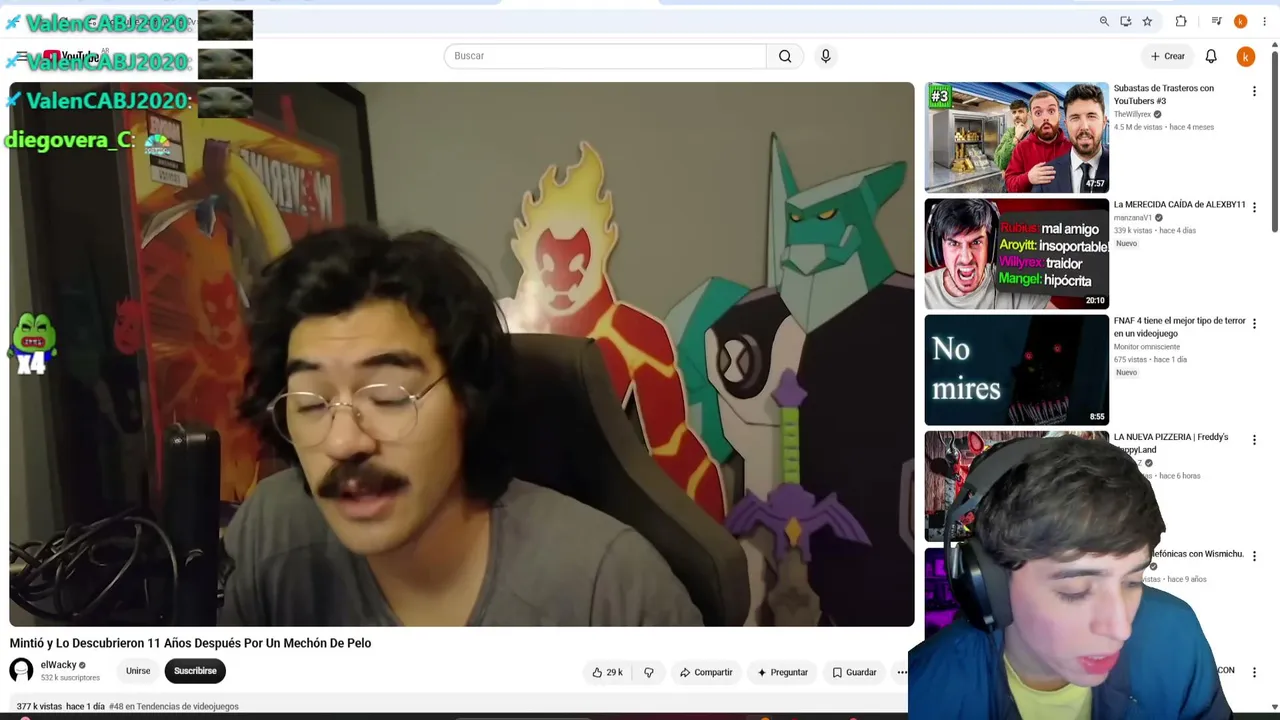Click the Compartir button
Screen dimensions: 1280x720
(x=706, y=672)
